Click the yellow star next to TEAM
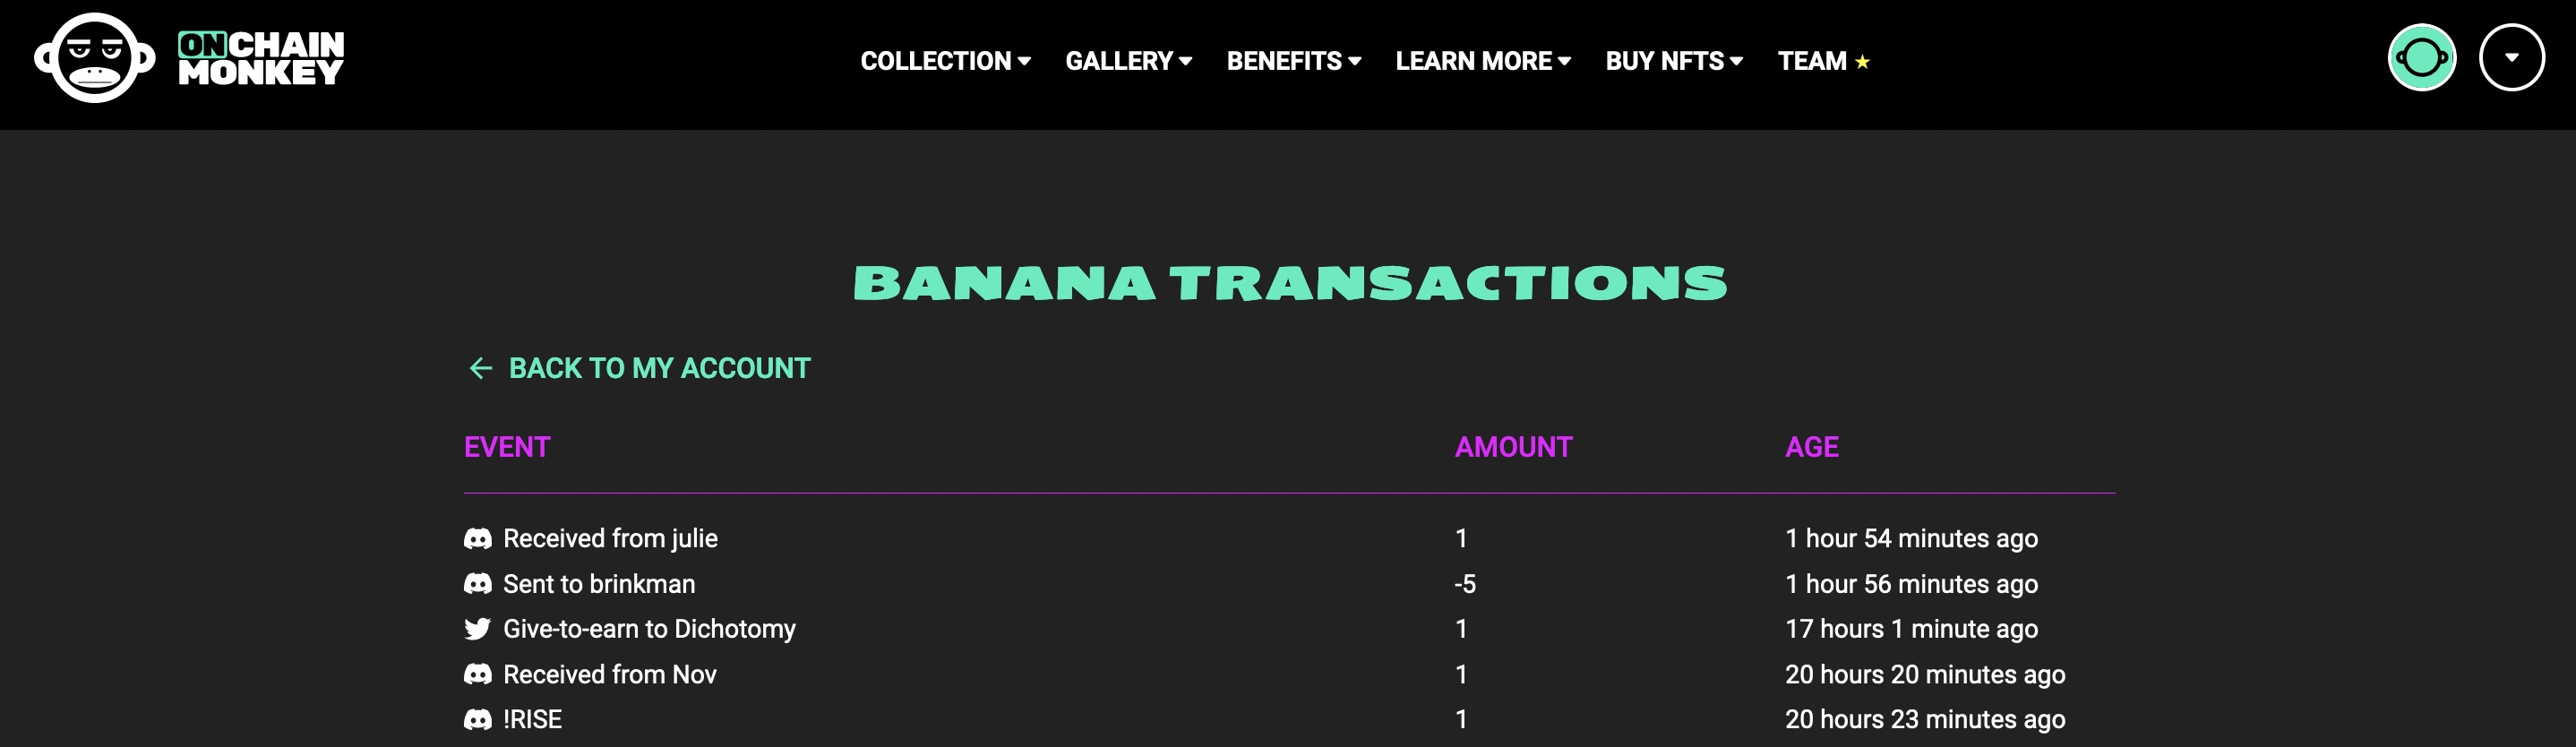This screenshot has height=747, width=2576. tap(1862, 62)
